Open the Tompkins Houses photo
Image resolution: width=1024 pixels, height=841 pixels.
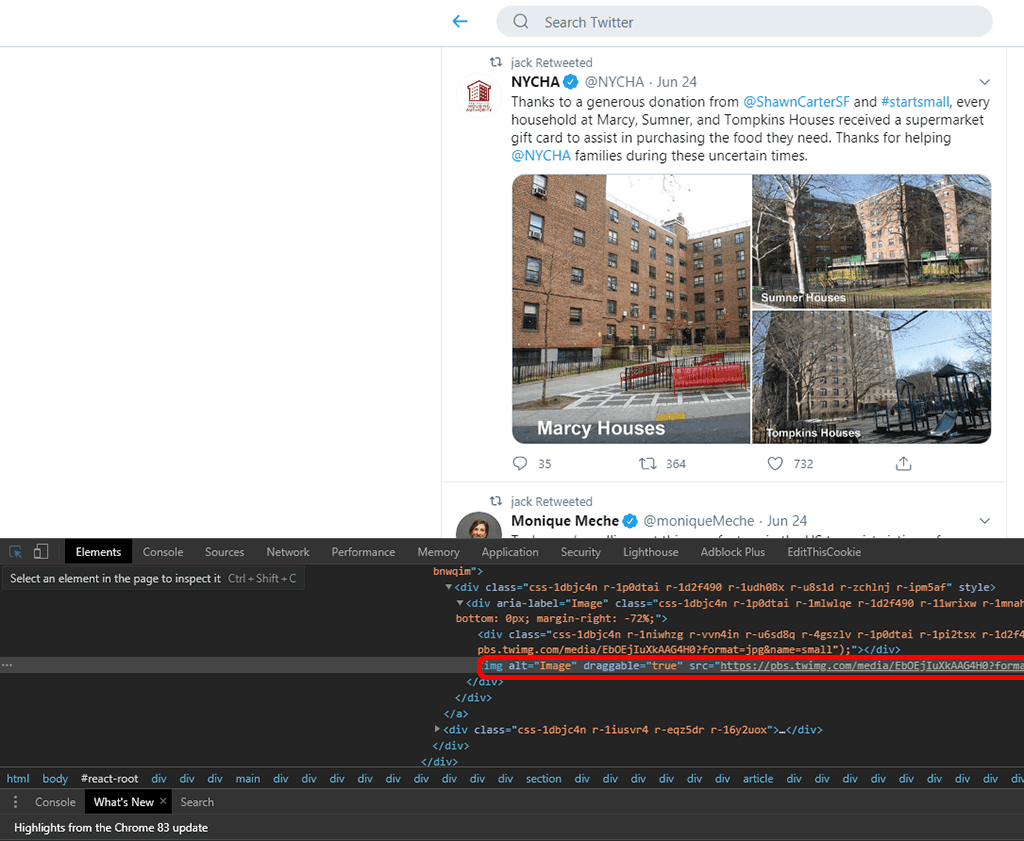point(871,377)
